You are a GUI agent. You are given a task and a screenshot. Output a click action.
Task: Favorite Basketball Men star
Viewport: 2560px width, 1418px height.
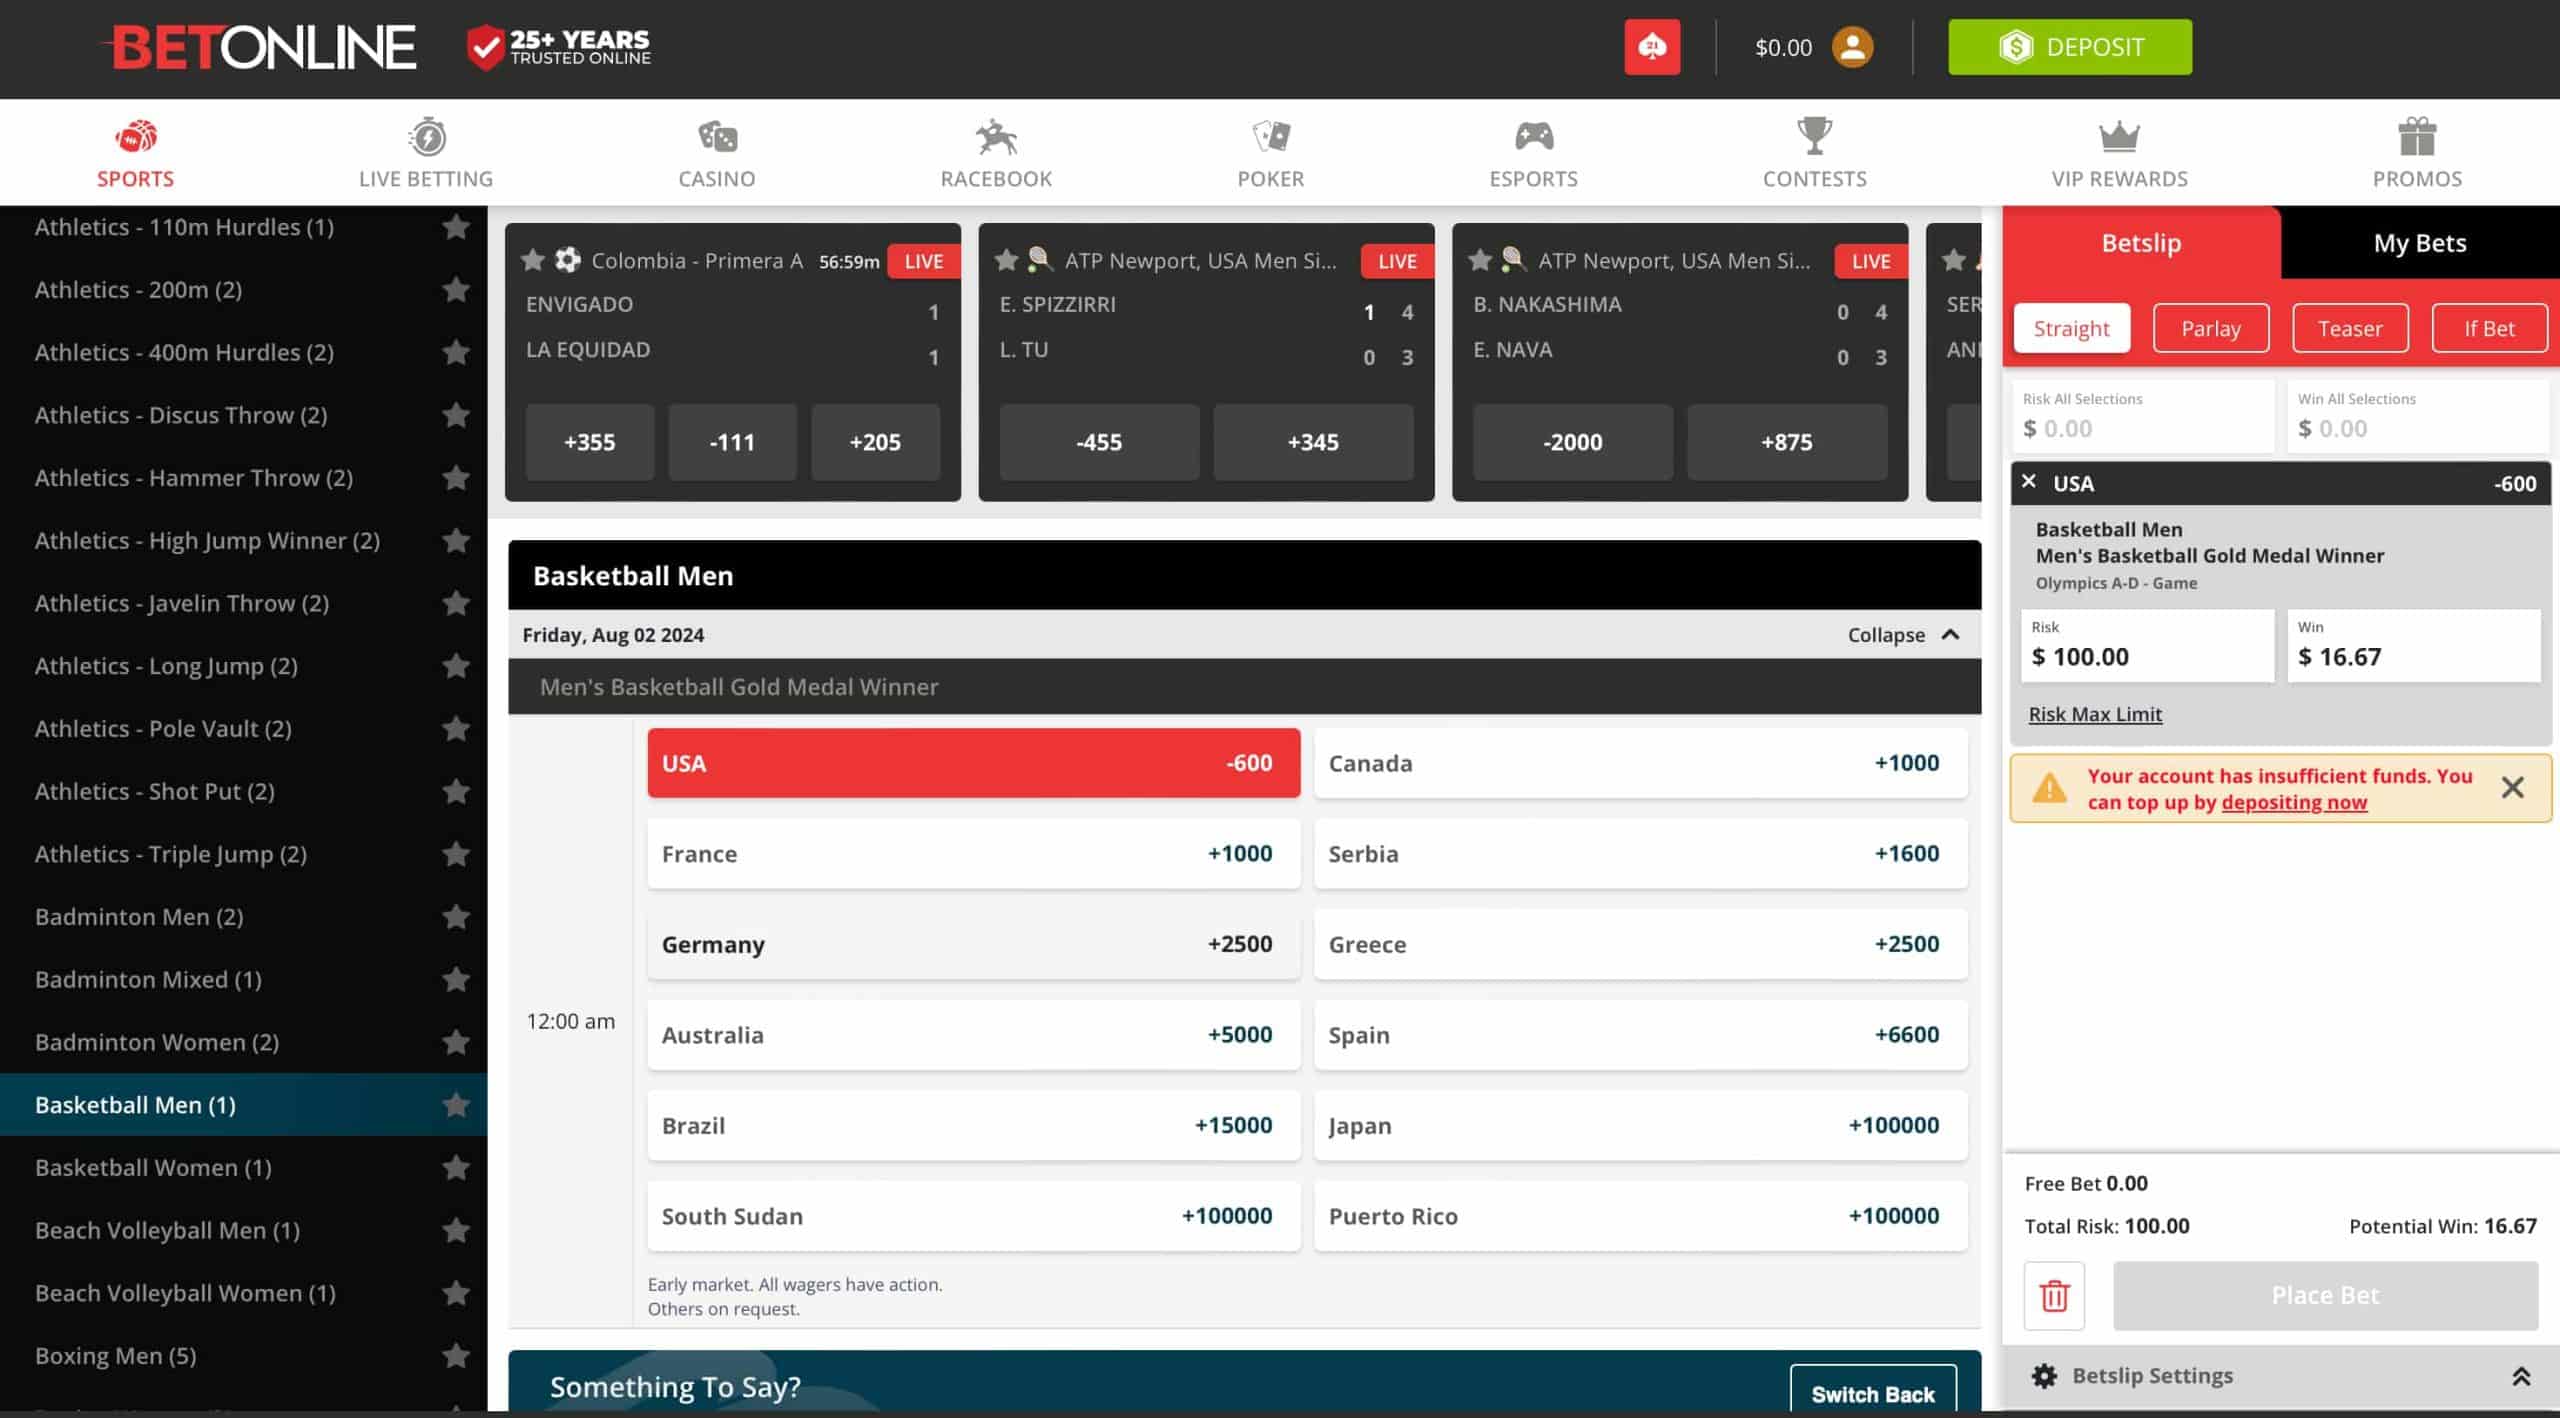(x=456, y=1105)
